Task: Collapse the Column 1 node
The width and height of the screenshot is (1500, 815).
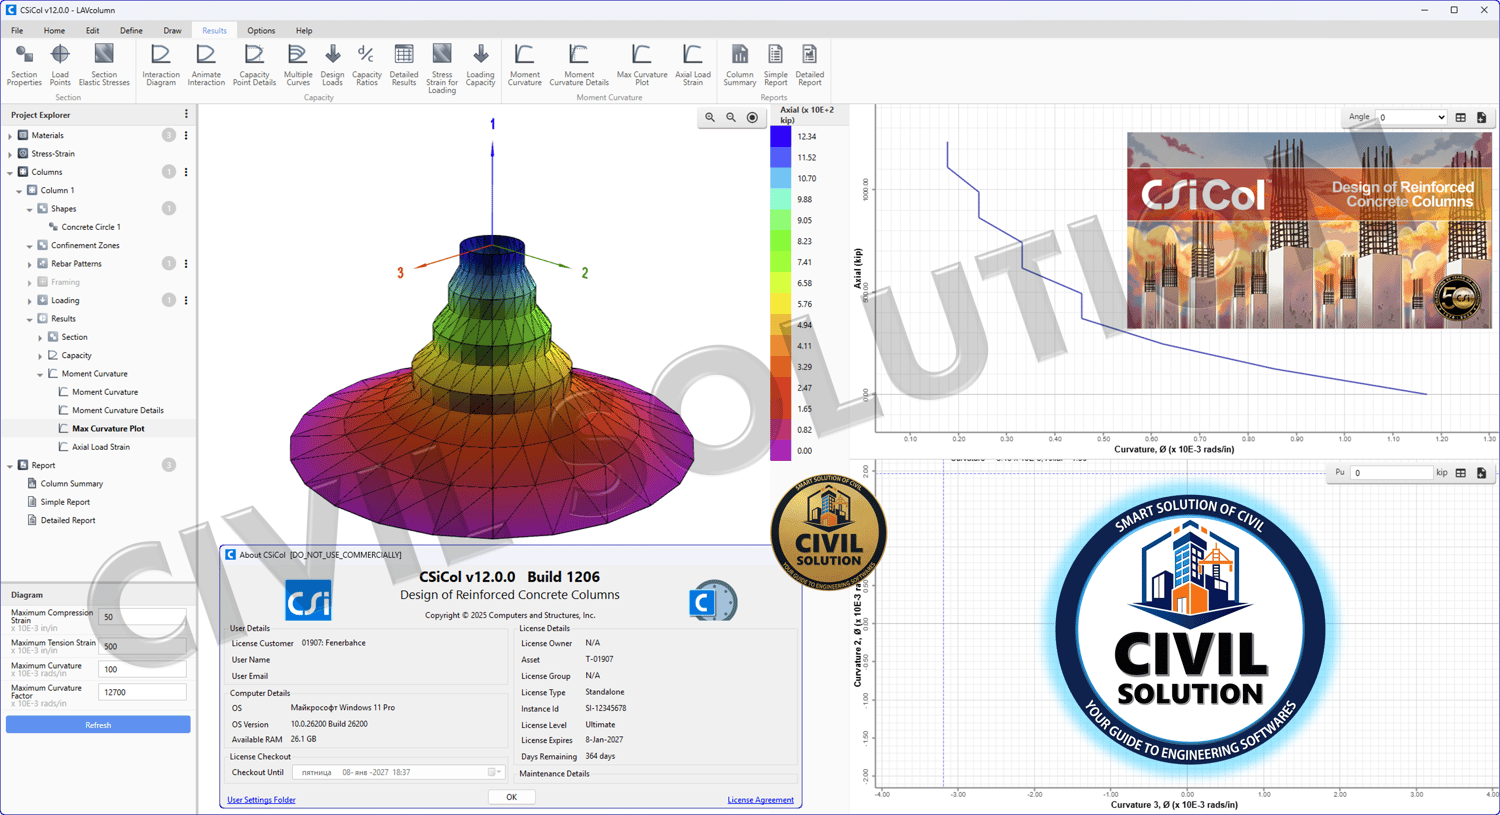Action: click(19, 191)
